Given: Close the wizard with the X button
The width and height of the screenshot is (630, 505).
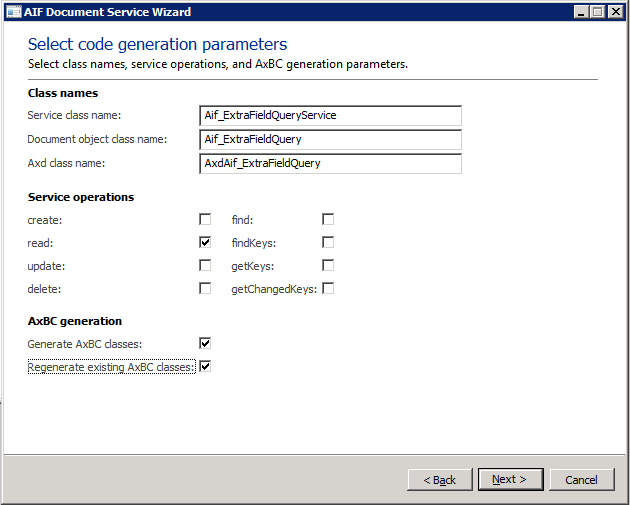Looking at the screenshot, I should tap(617, 12).
